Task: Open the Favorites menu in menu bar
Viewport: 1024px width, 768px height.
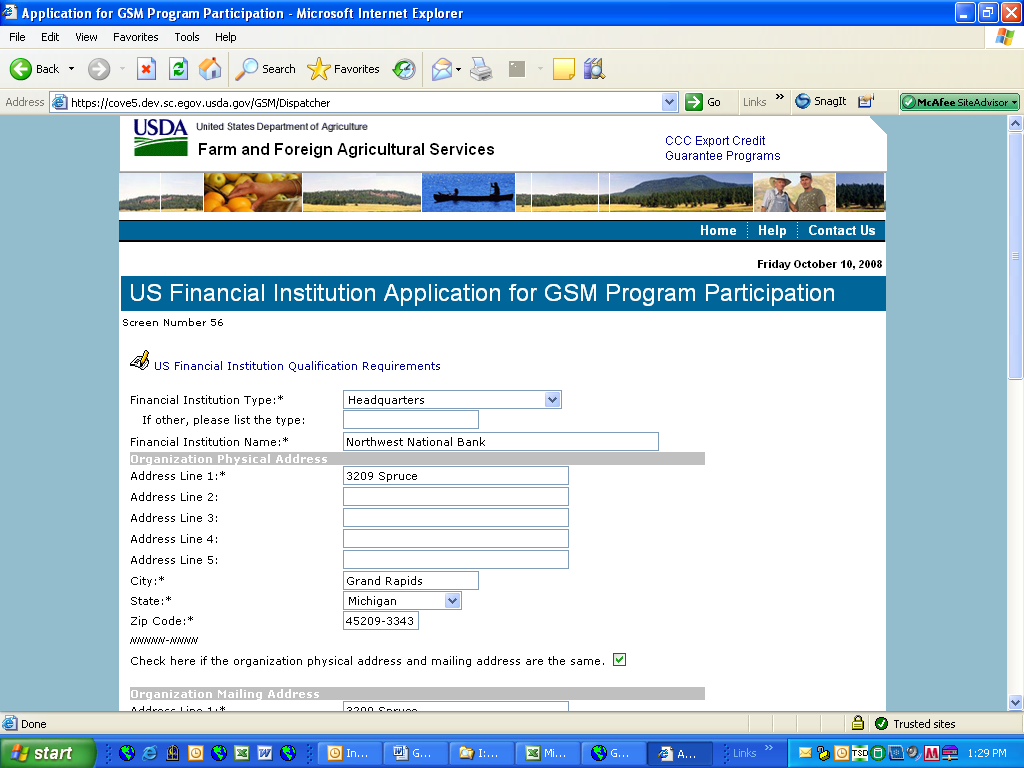Action: 135,37
